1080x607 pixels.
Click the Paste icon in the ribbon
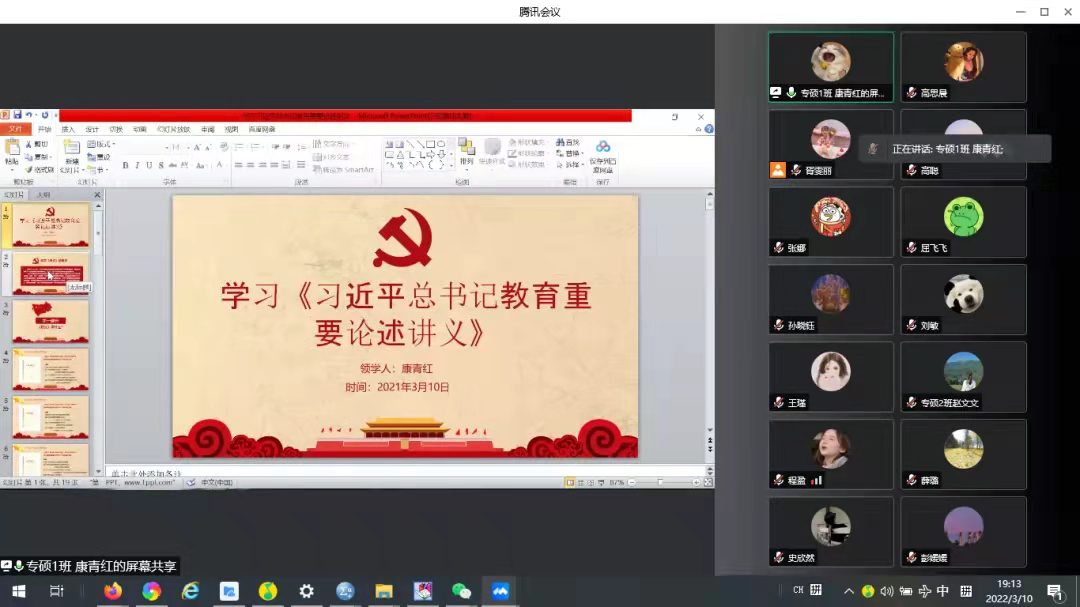click(12, 151)
